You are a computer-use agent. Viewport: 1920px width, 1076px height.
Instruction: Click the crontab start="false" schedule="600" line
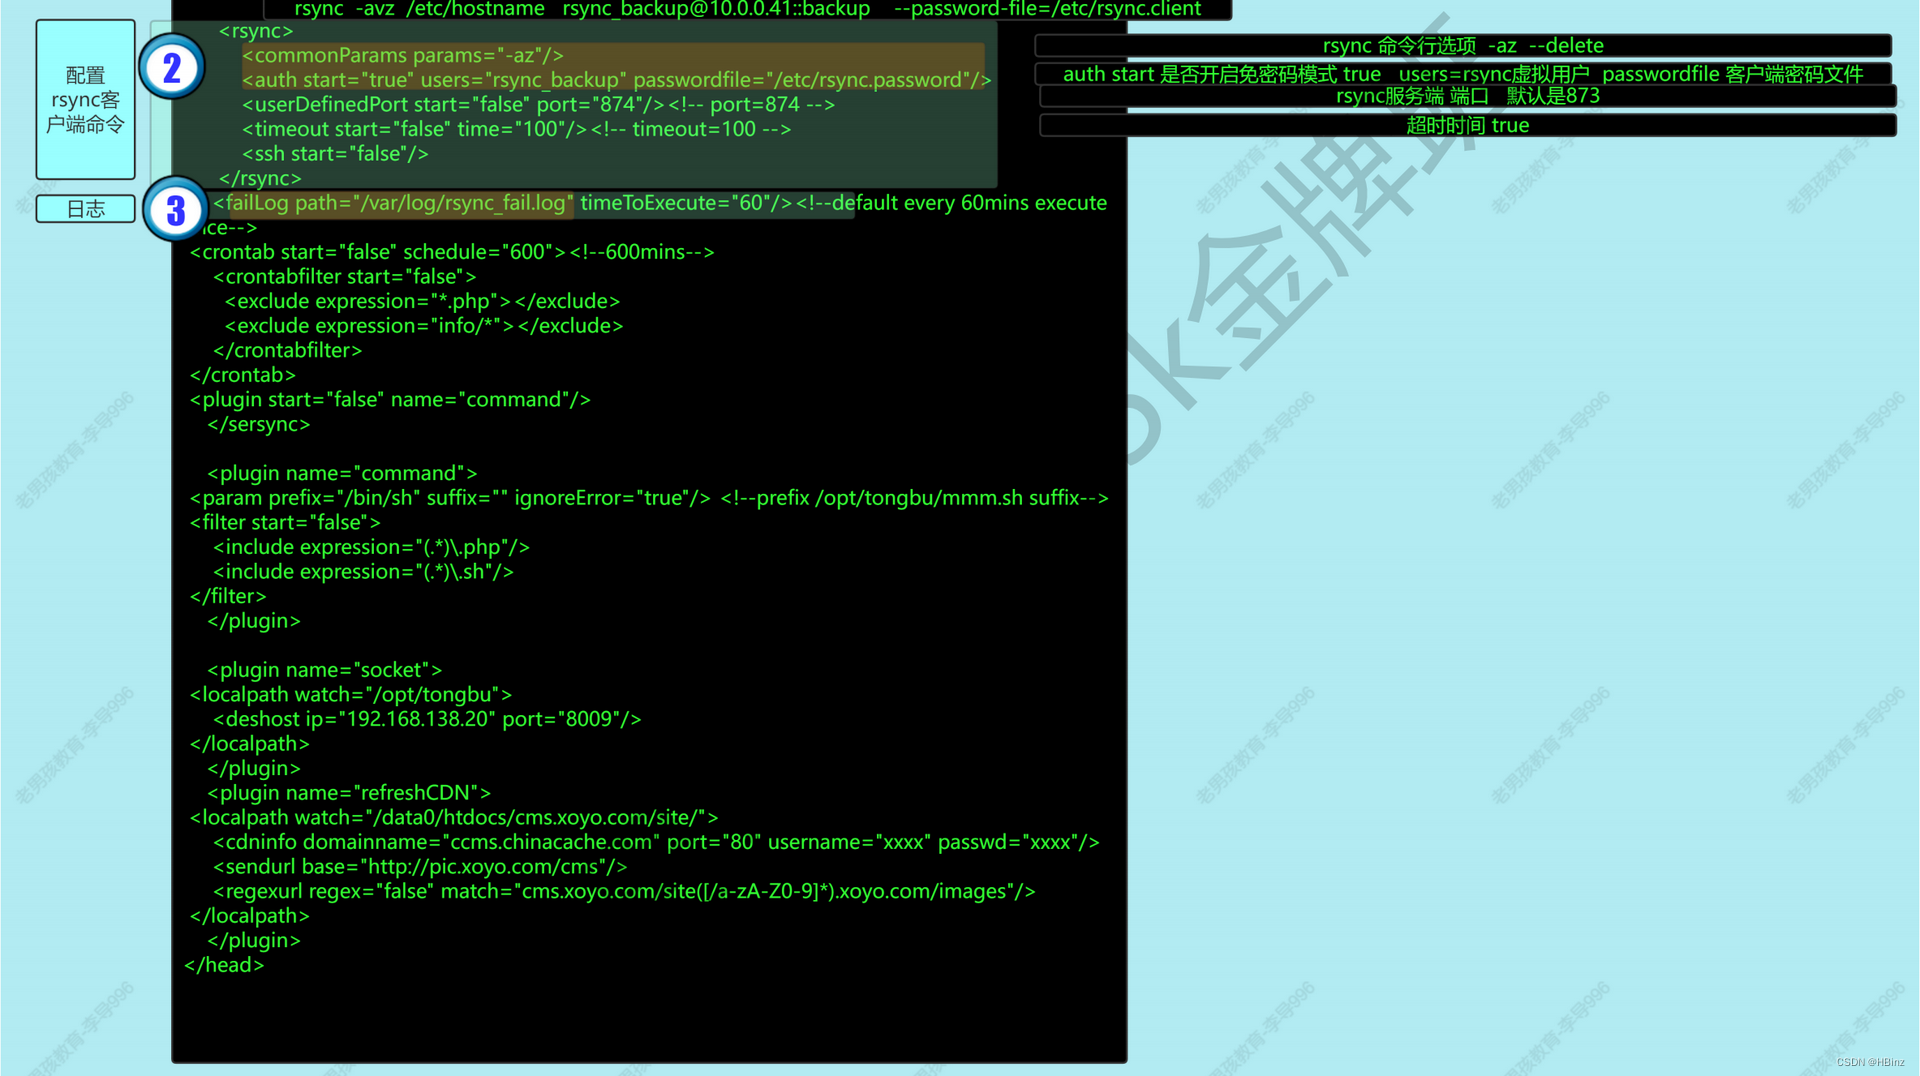point(452,252)
